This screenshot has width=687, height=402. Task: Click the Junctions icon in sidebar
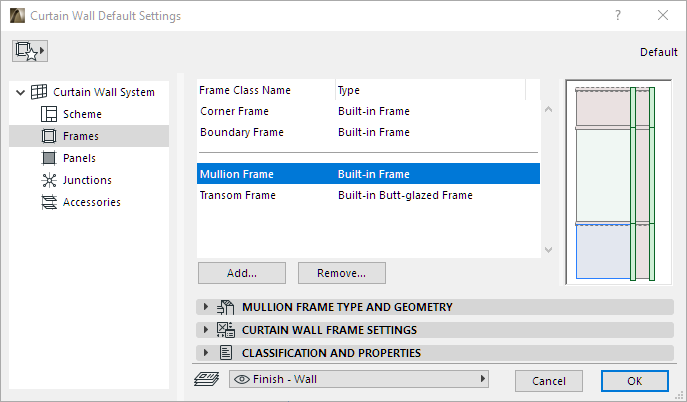[x=49, y=180]
